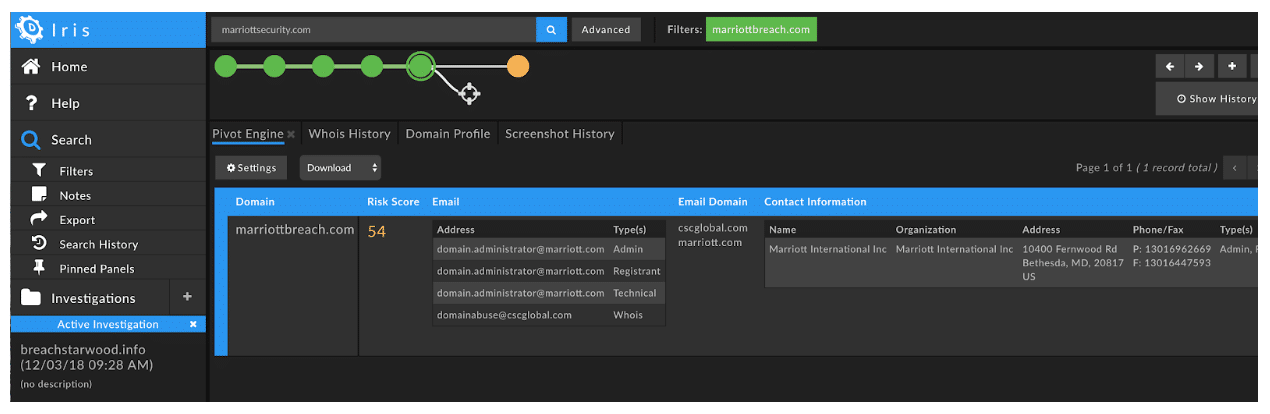
Task: Sort by the Risk Score column header
Action: click(x=393, y=202)
